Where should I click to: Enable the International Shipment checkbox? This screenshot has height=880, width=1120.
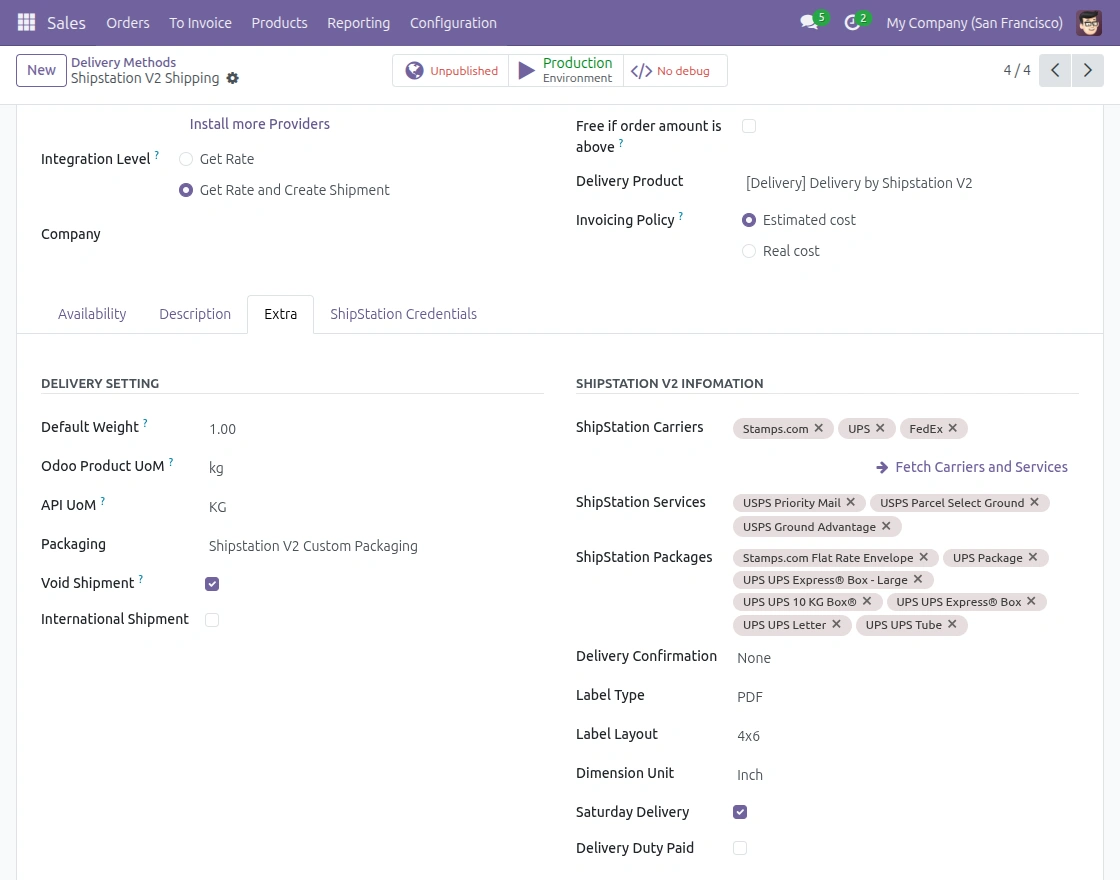(x=212, y=620)
